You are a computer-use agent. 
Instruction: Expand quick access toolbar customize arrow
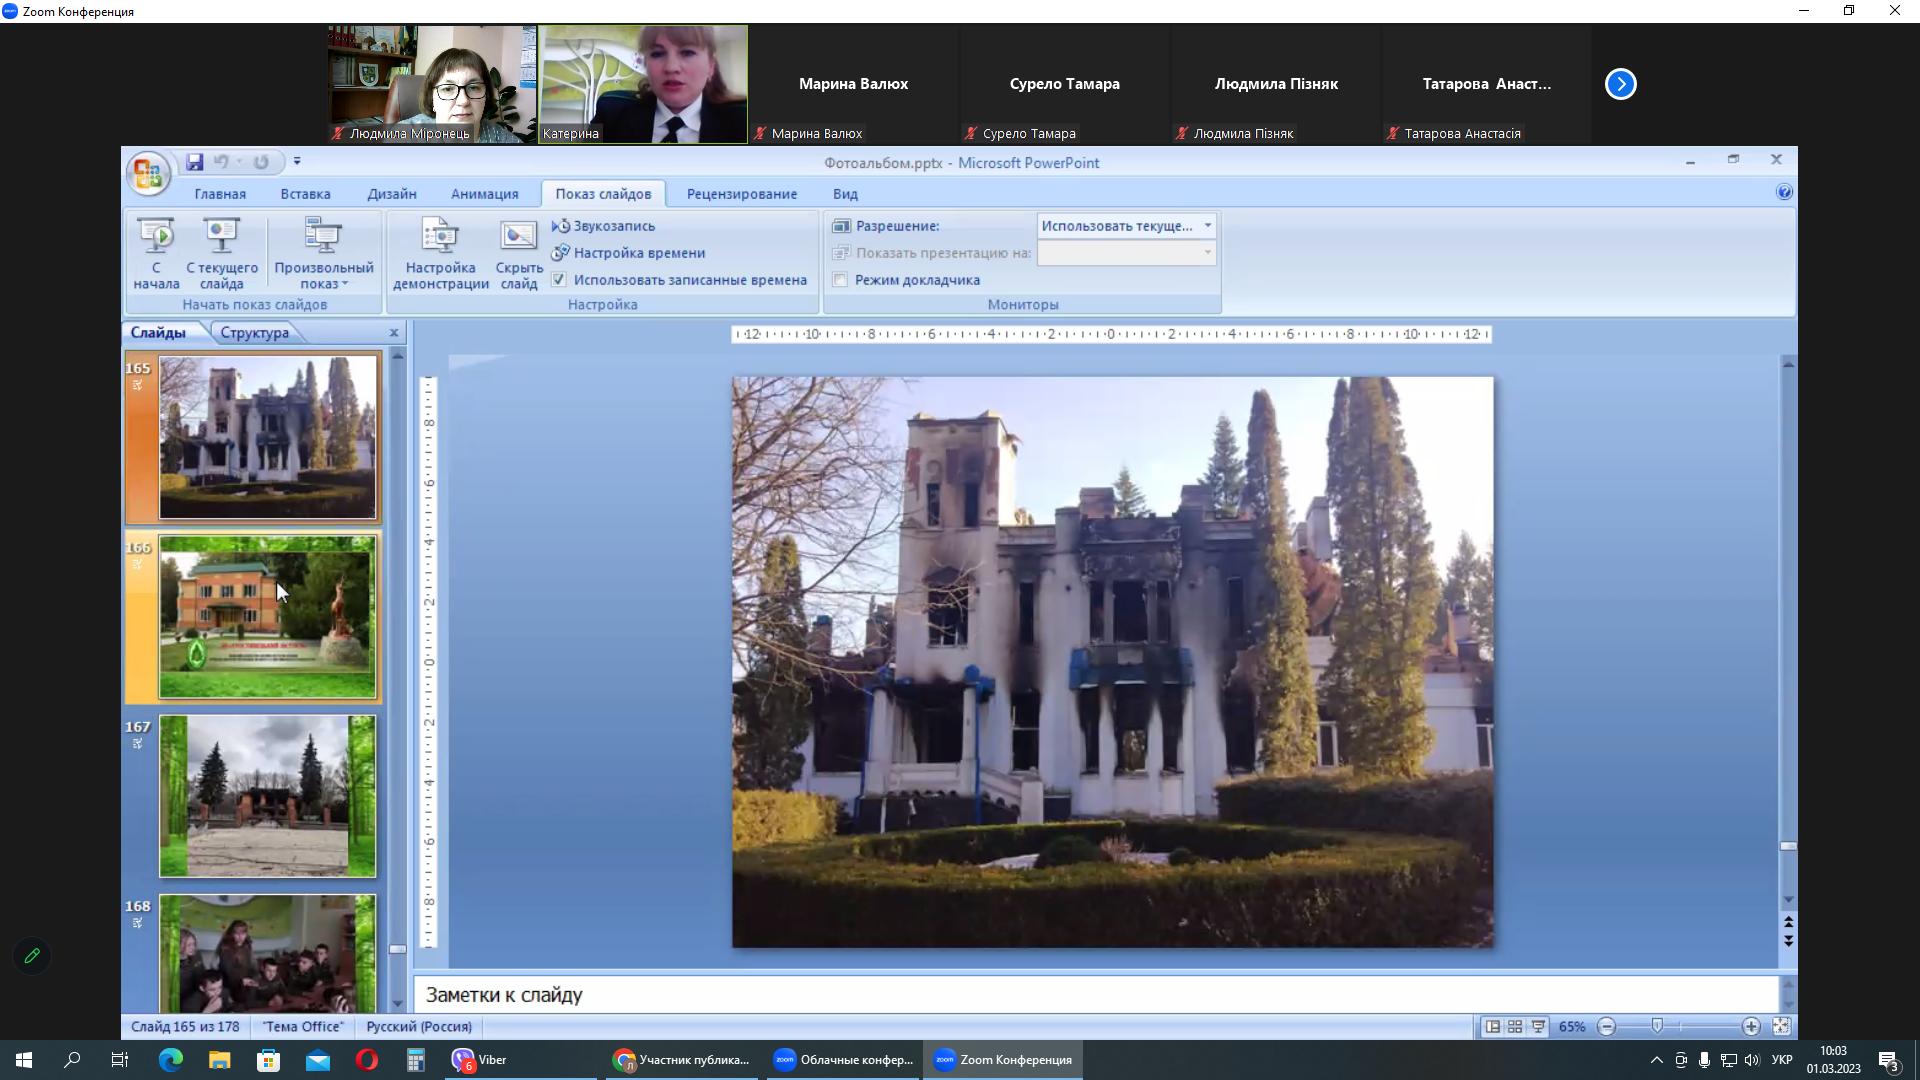(x=297, y=162)
